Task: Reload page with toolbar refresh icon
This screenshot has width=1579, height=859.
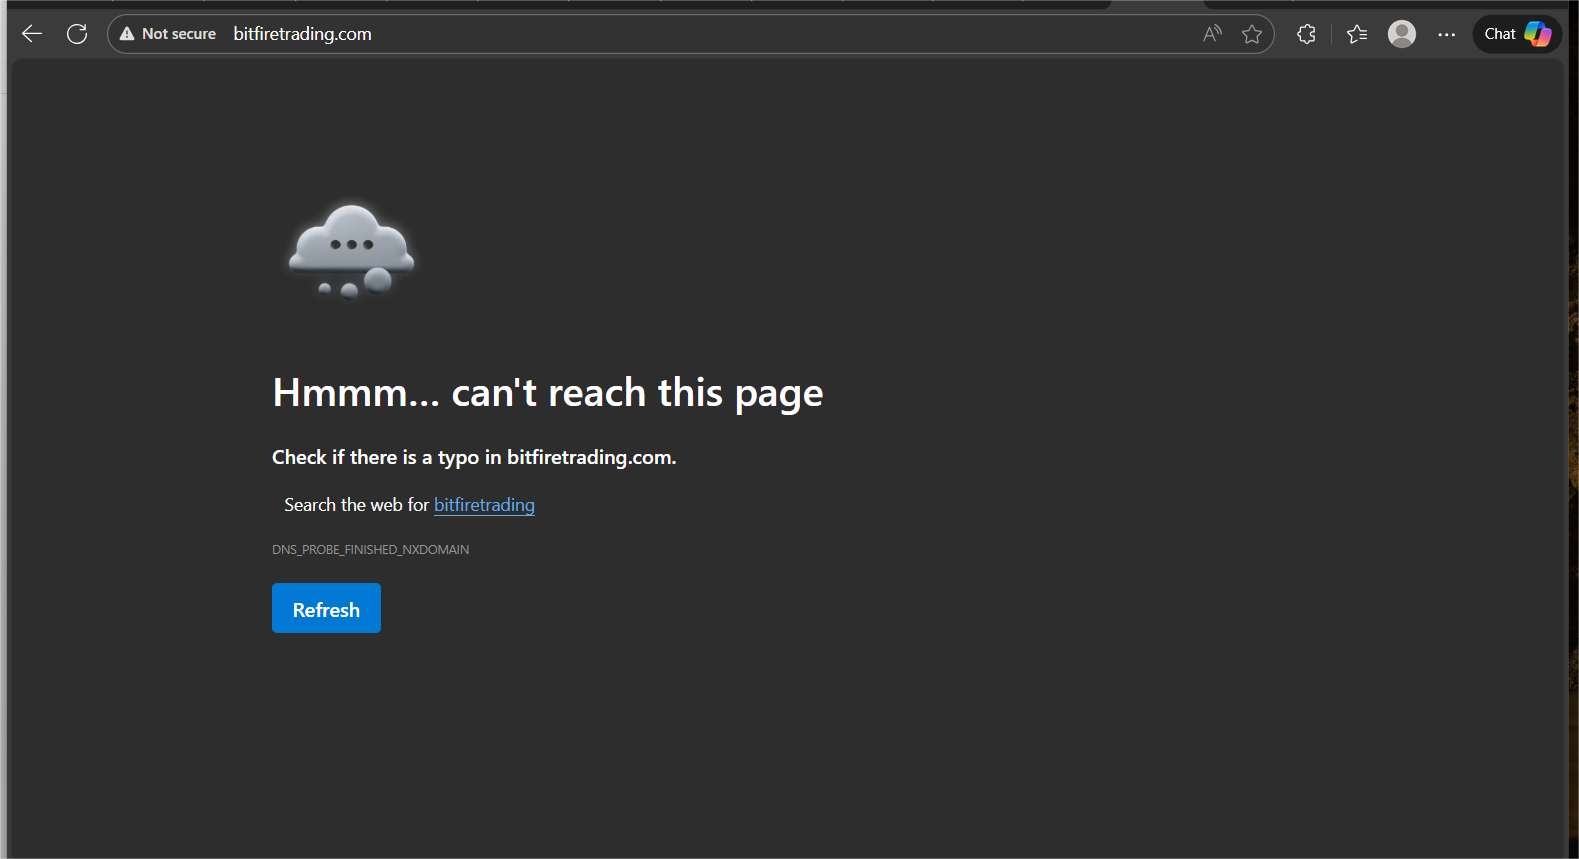Action: 77,34
